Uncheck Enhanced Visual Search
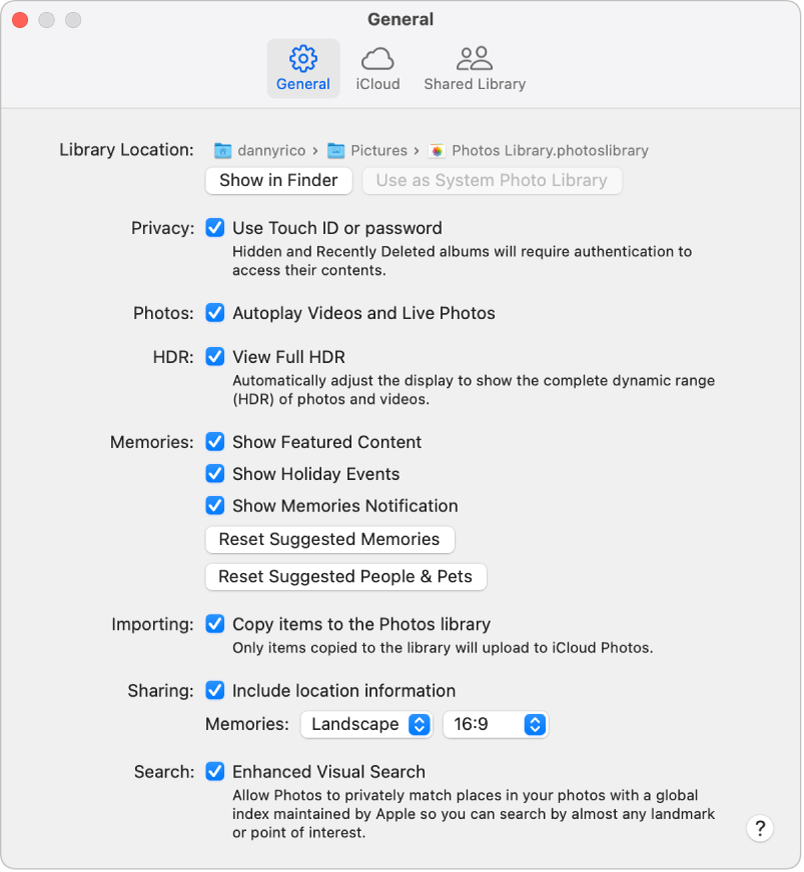The width and height of the screenshot is (804, 872). [215, 772]
